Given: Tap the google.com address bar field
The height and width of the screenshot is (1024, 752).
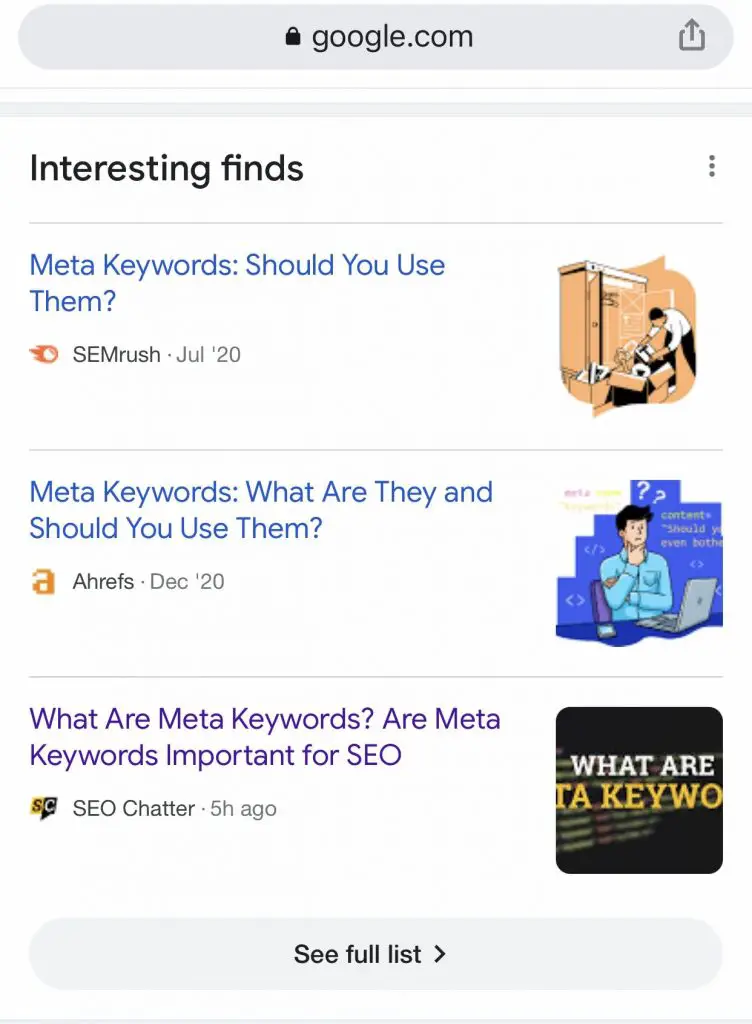Looking at the screenshot, I should click(375, 37).
